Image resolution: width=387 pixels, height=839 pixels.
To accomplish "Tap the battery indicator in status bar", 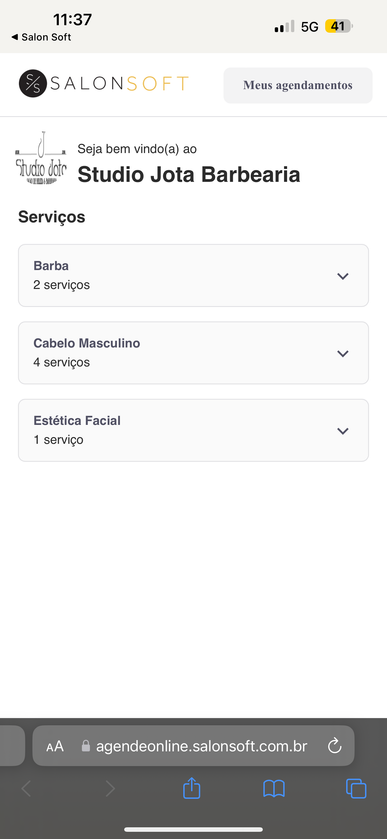I will [x=338, y=26].
